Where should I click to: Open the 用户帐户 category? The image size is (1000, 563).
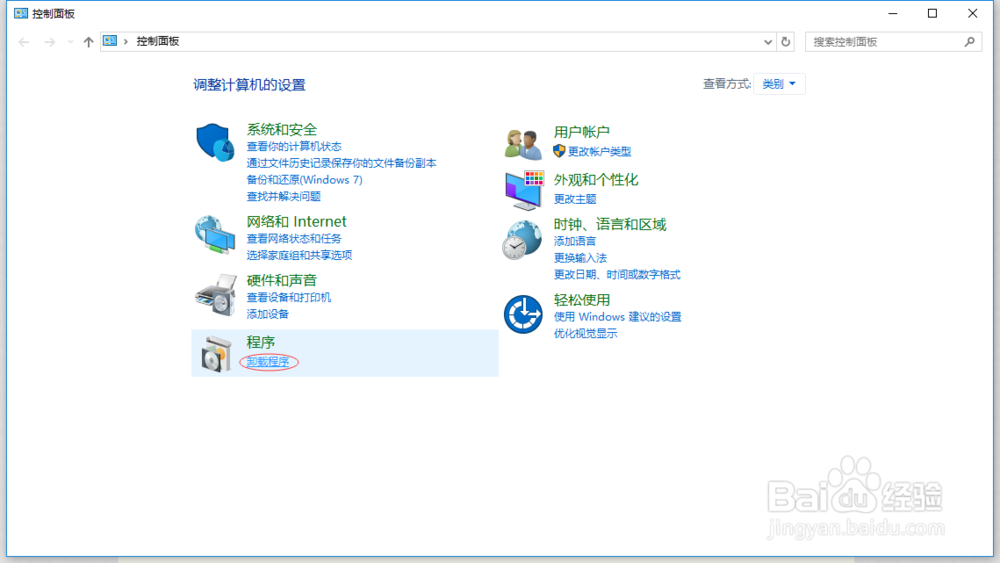[x=582, y=132]
